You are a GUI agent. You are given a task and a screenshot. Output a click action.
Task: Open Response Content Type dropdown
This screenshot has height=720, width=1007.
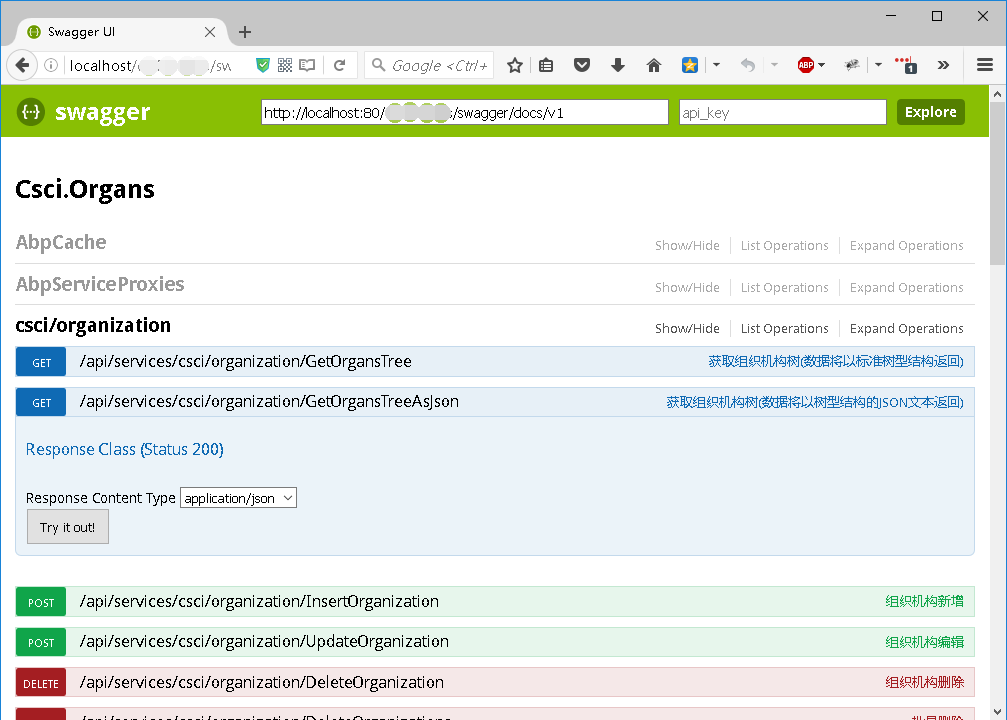tap(238, 498)
